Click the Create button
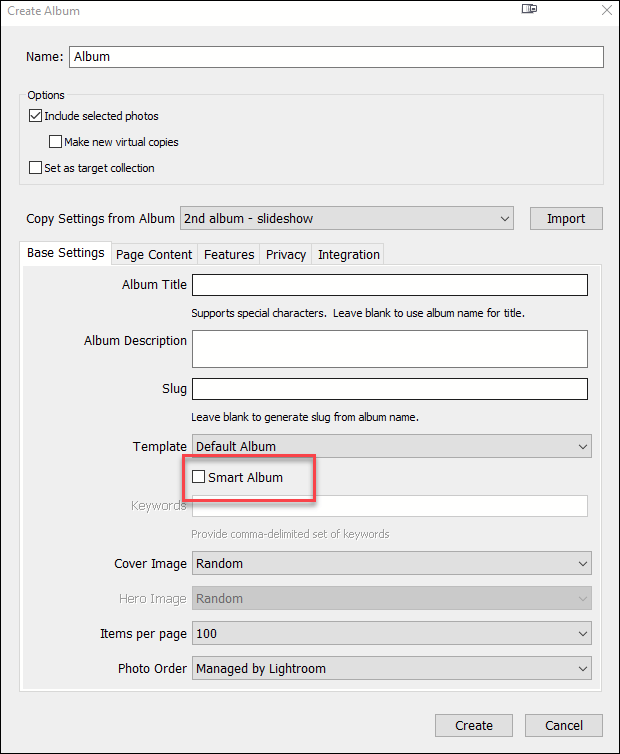 (x=474, y=725)
